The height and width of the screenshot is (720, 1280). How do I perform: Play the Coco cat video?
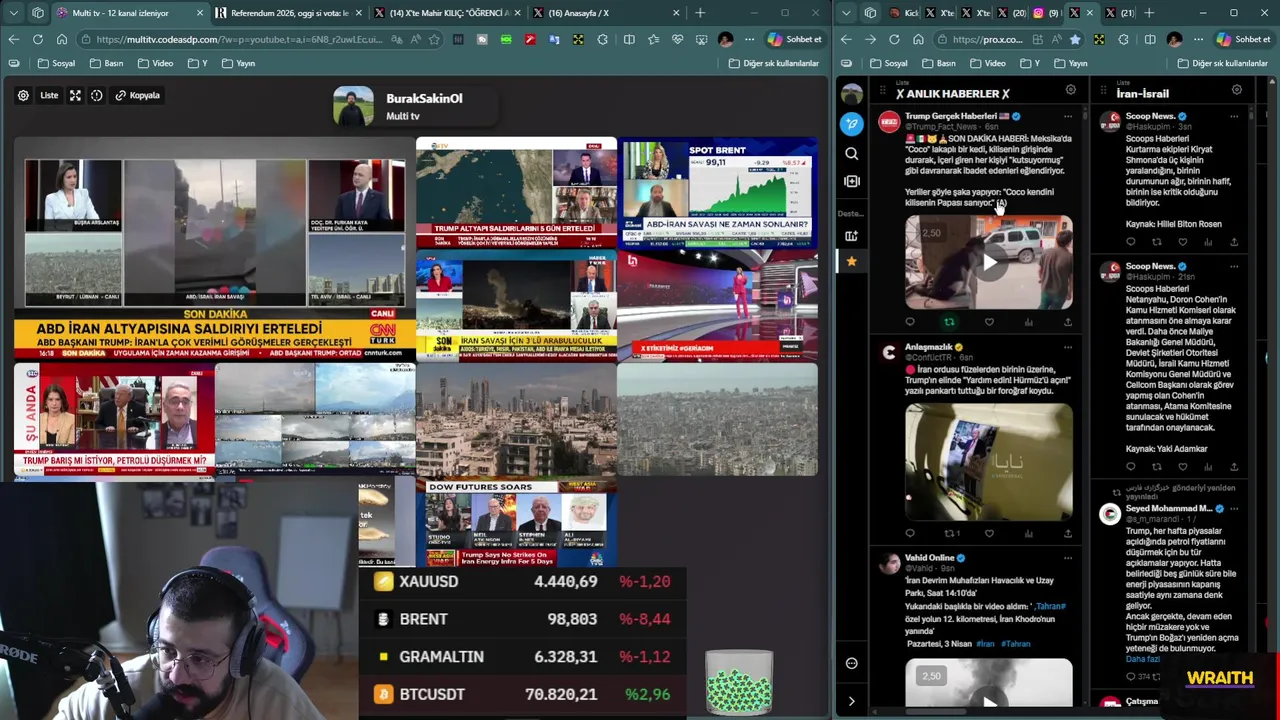(x=989, y=263)
